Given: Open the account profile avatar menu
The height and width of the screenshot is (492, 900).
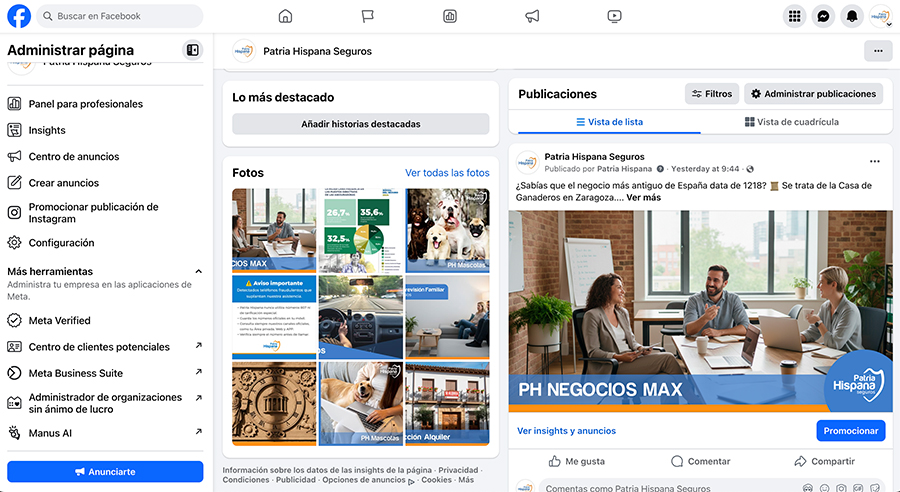Looking at the screenshot, I should point(880,16).
